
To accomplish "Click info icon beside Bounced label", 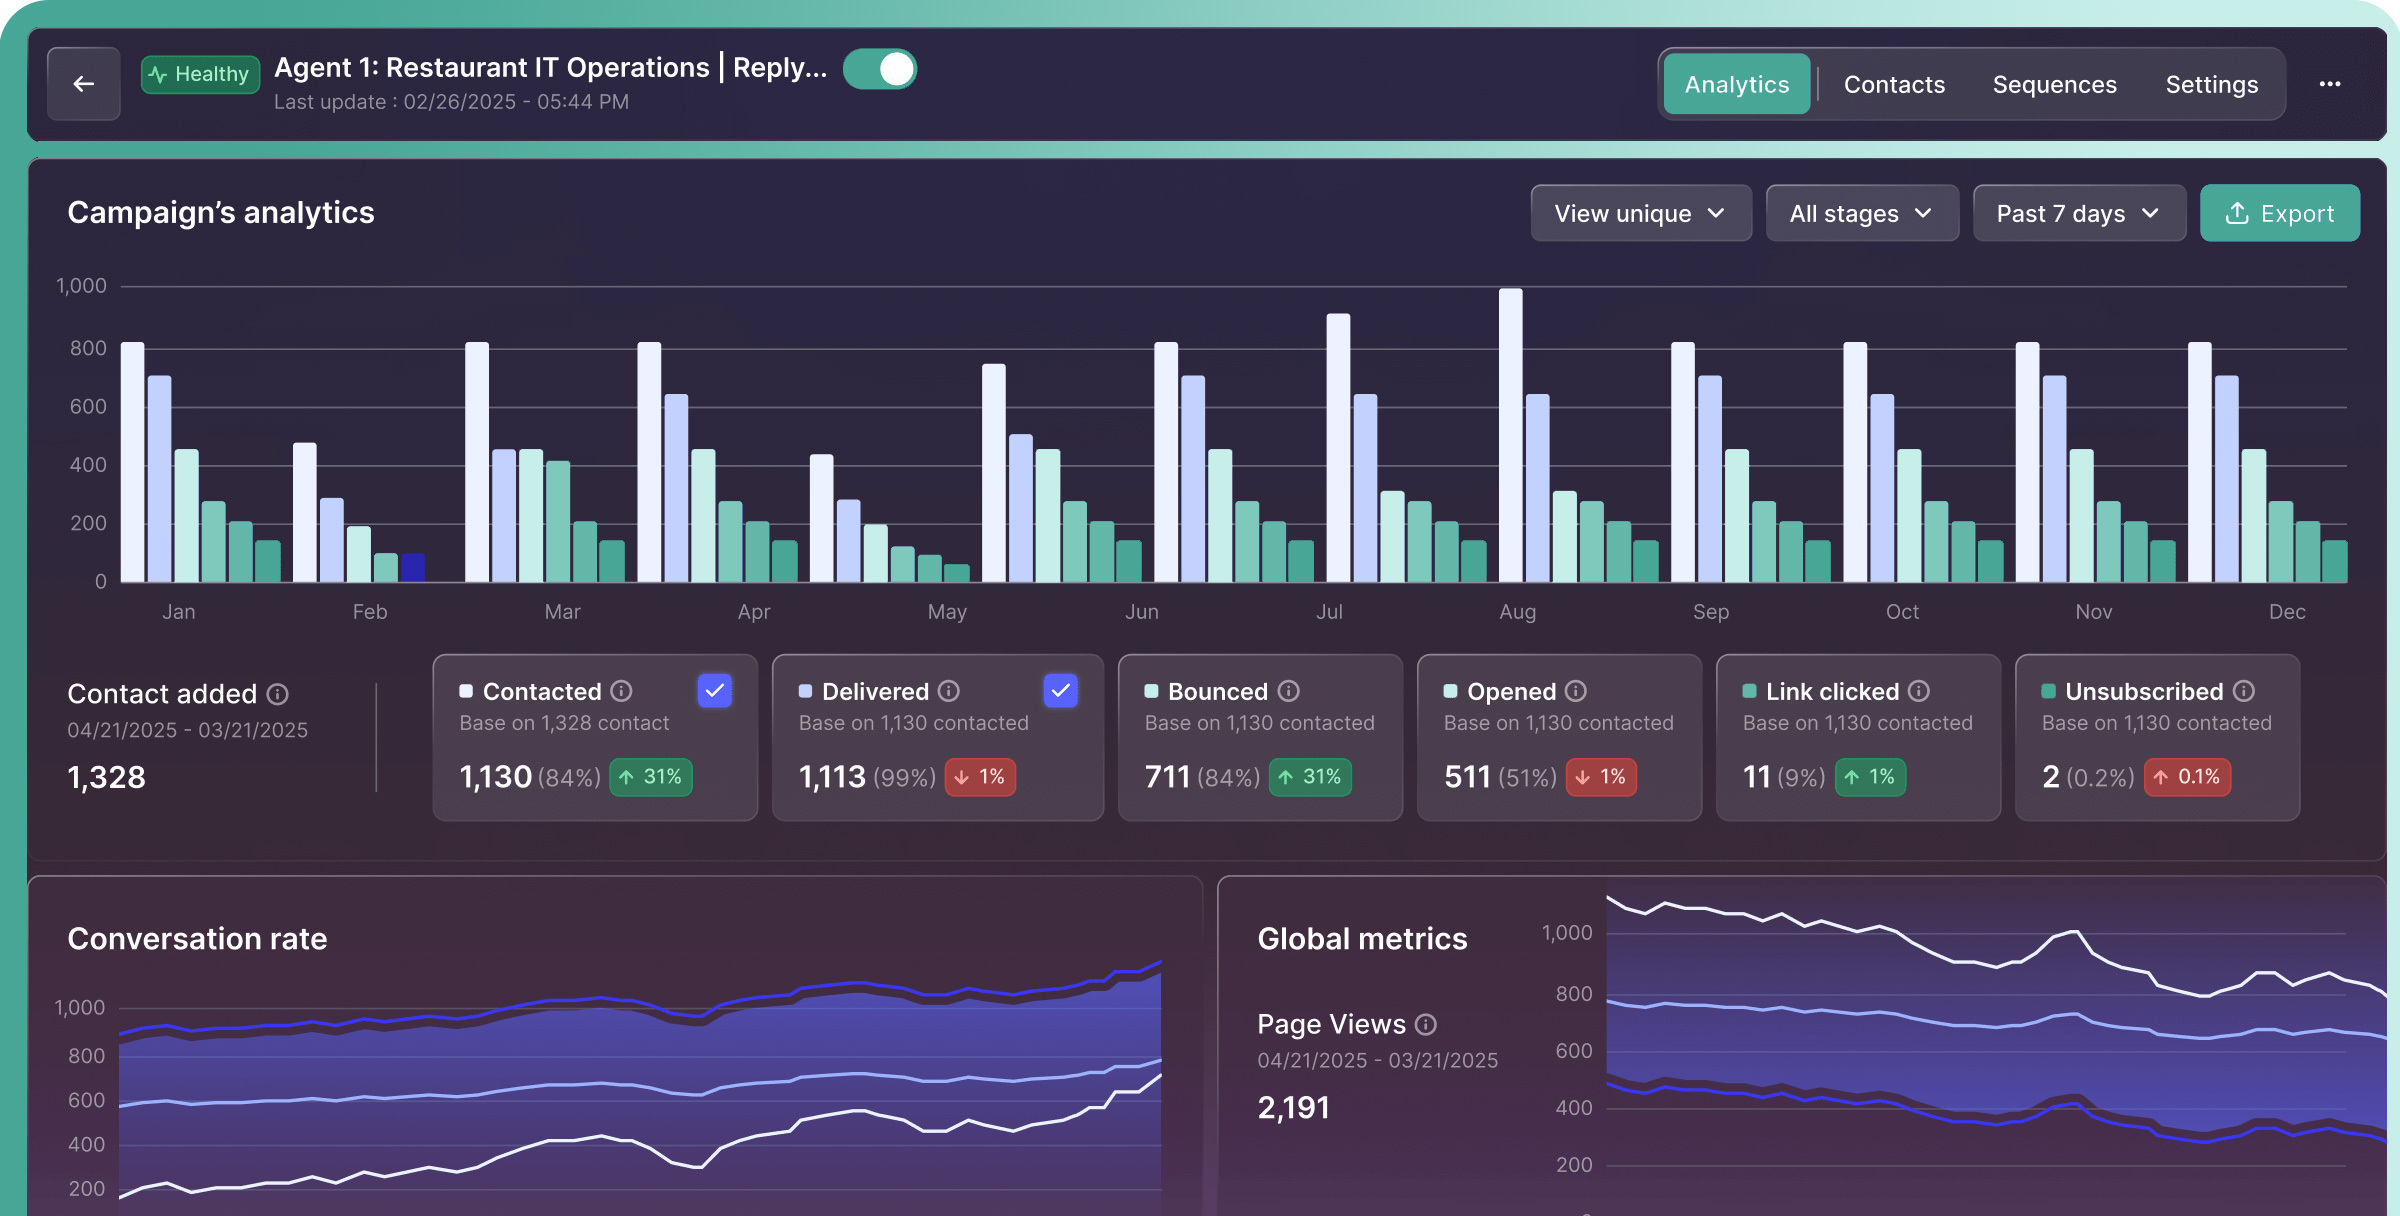I will 1289,691.
